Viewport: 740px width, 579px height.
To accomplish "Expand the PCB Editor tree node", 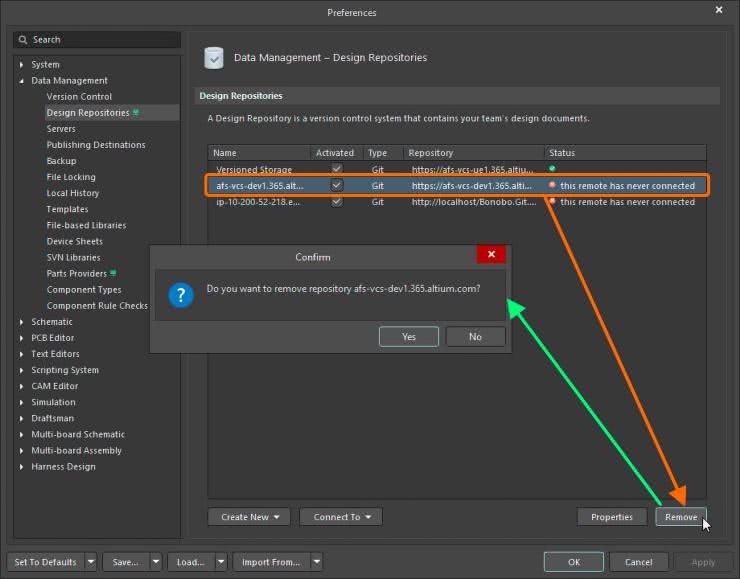I will coord(22,338).
